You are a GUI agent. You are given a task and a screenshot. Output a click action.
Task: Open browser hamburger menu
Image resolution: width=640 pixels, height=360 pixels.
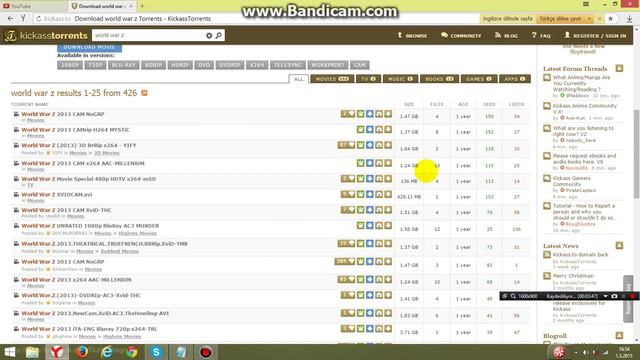[586, 4]
